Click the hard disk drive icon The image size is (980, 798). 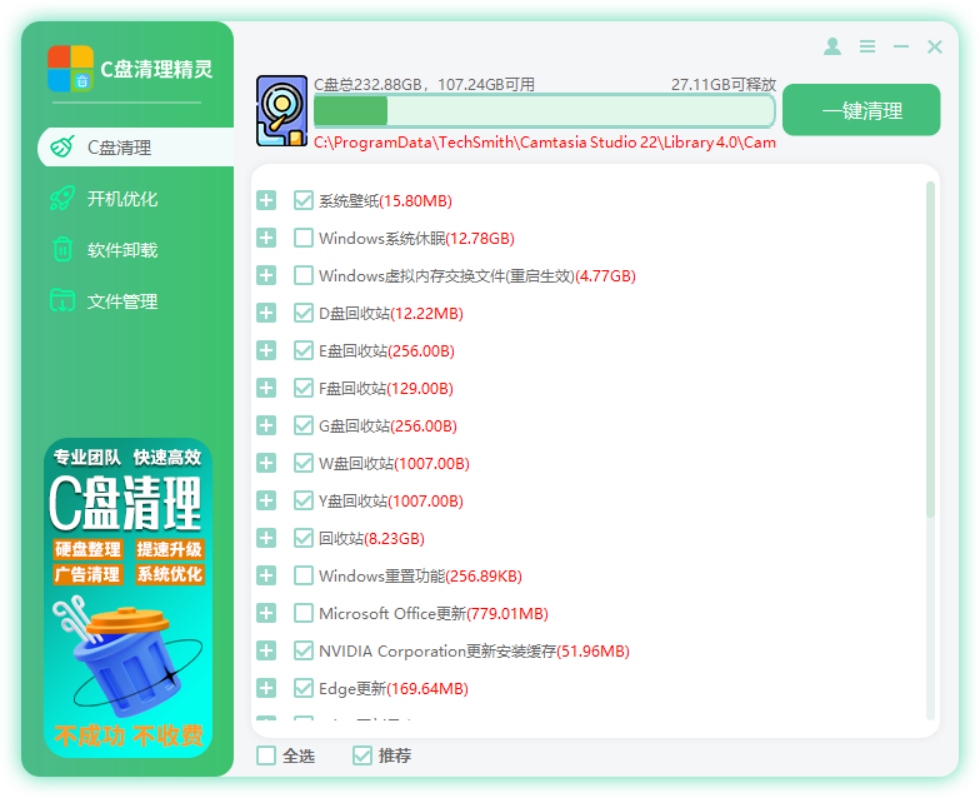click(281, 111)
